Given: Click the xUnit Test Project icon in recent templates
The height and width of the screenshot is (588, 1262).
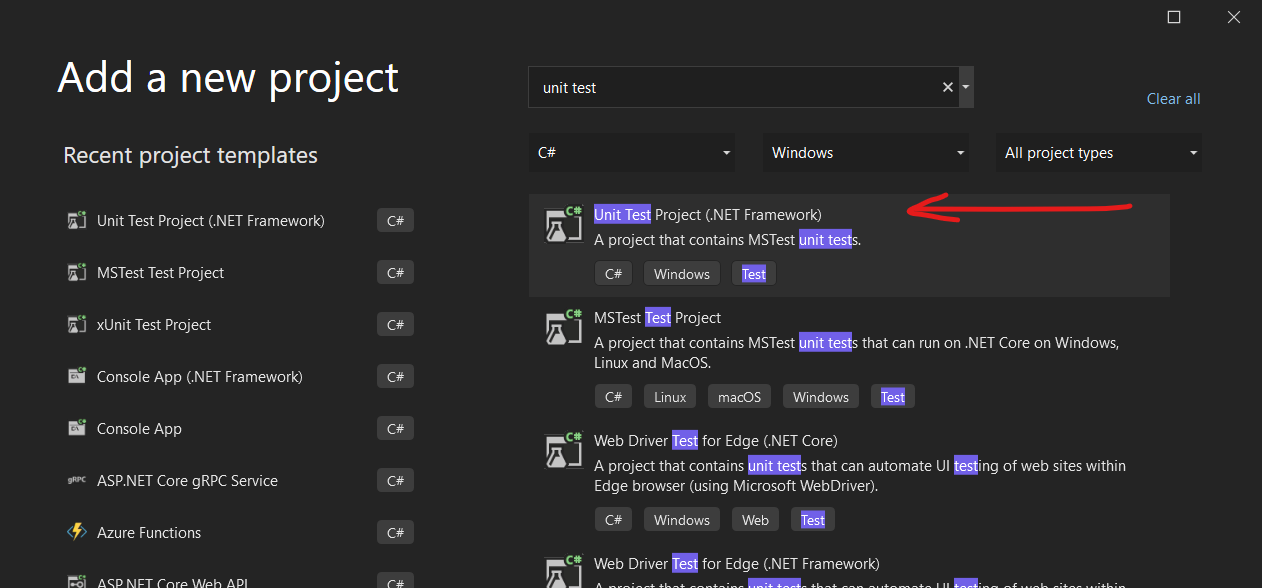Looking at the screenshot, I should tap(77, 324).
